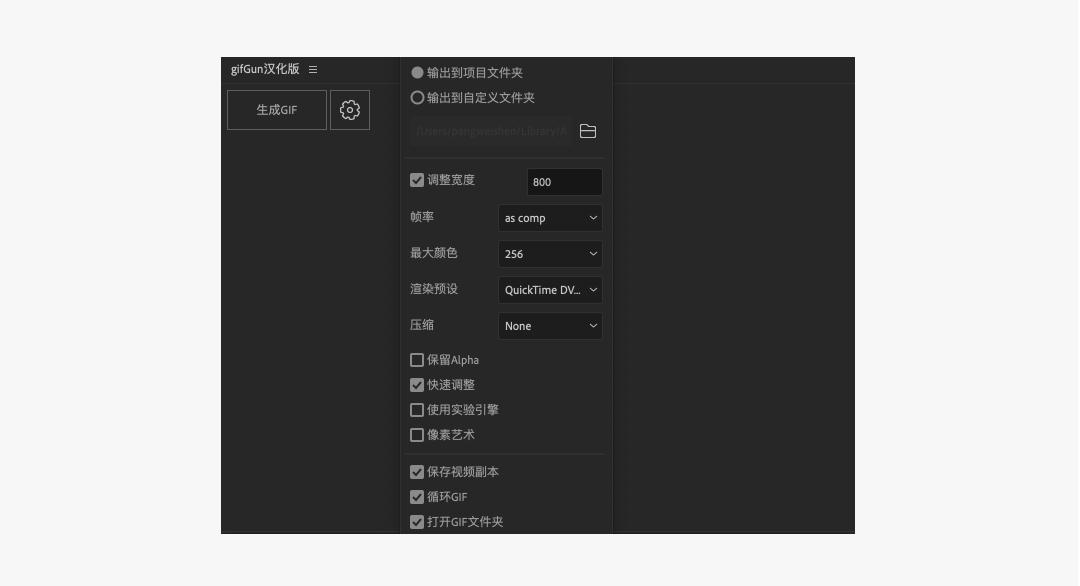The width and height of the screenshot is (1080, 586).
Task: Click the width input showing 800
Action: [x=564, y=181]
